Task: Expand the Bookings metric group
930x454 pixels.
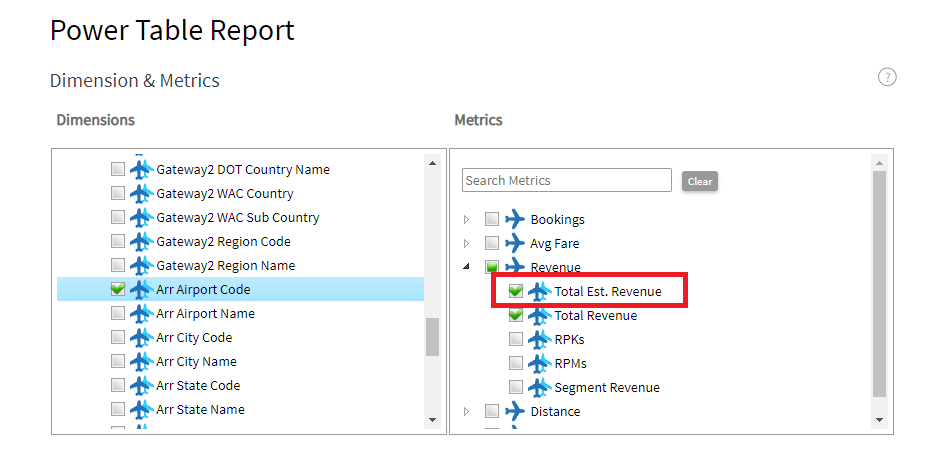Action: [466, 220]
